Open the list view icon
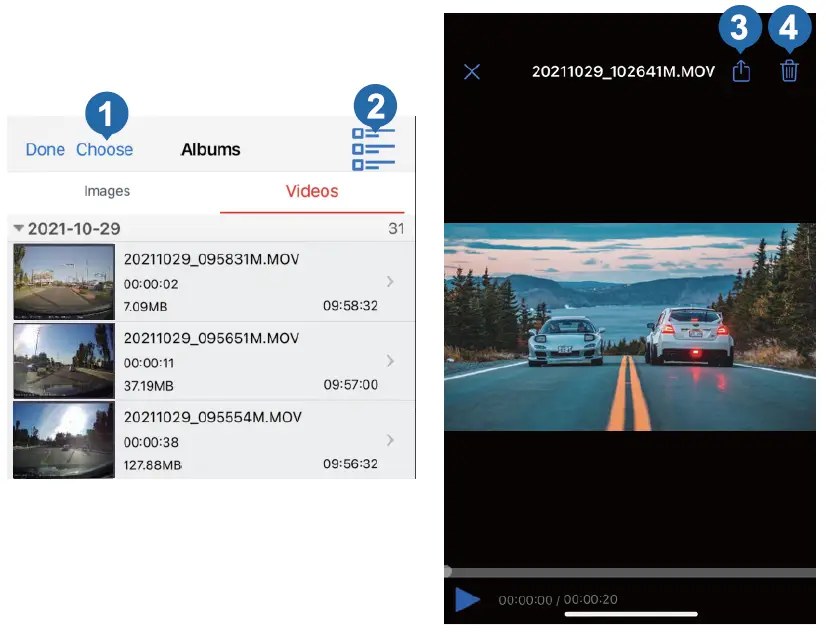Viewport: 826px width, 632px height. click(374, 150)
